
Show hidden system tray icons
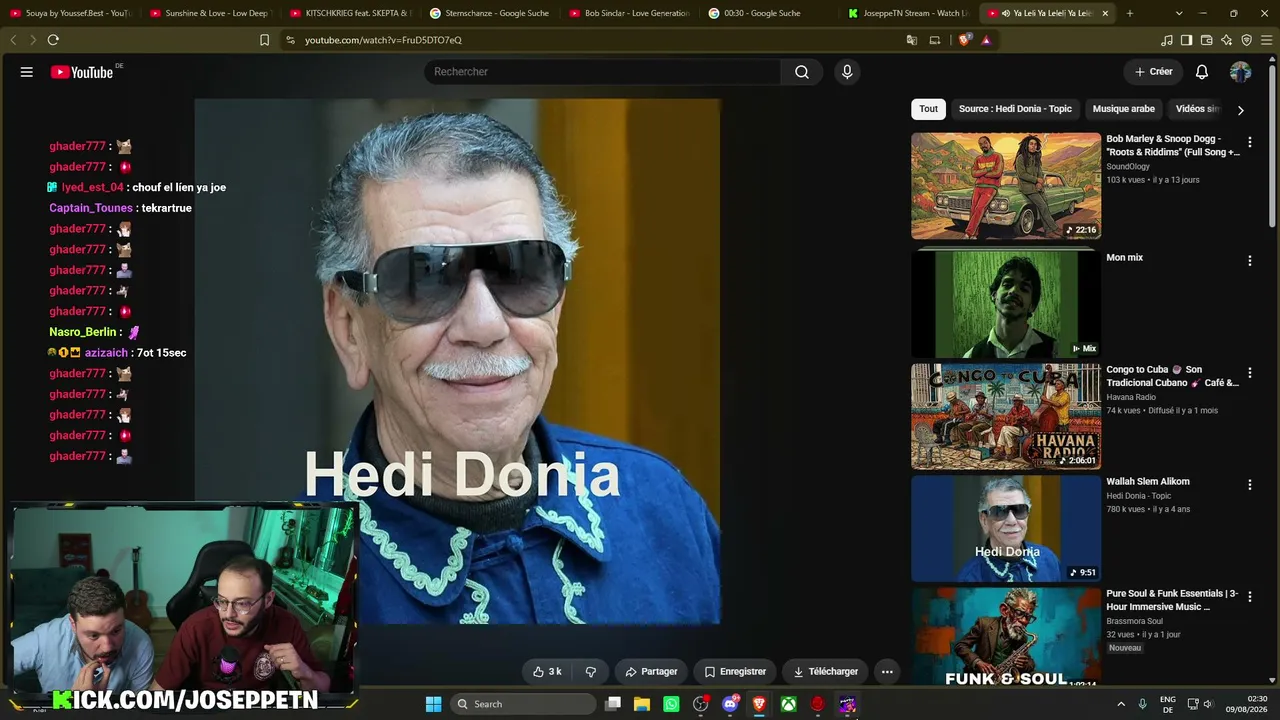point(1121,704)
